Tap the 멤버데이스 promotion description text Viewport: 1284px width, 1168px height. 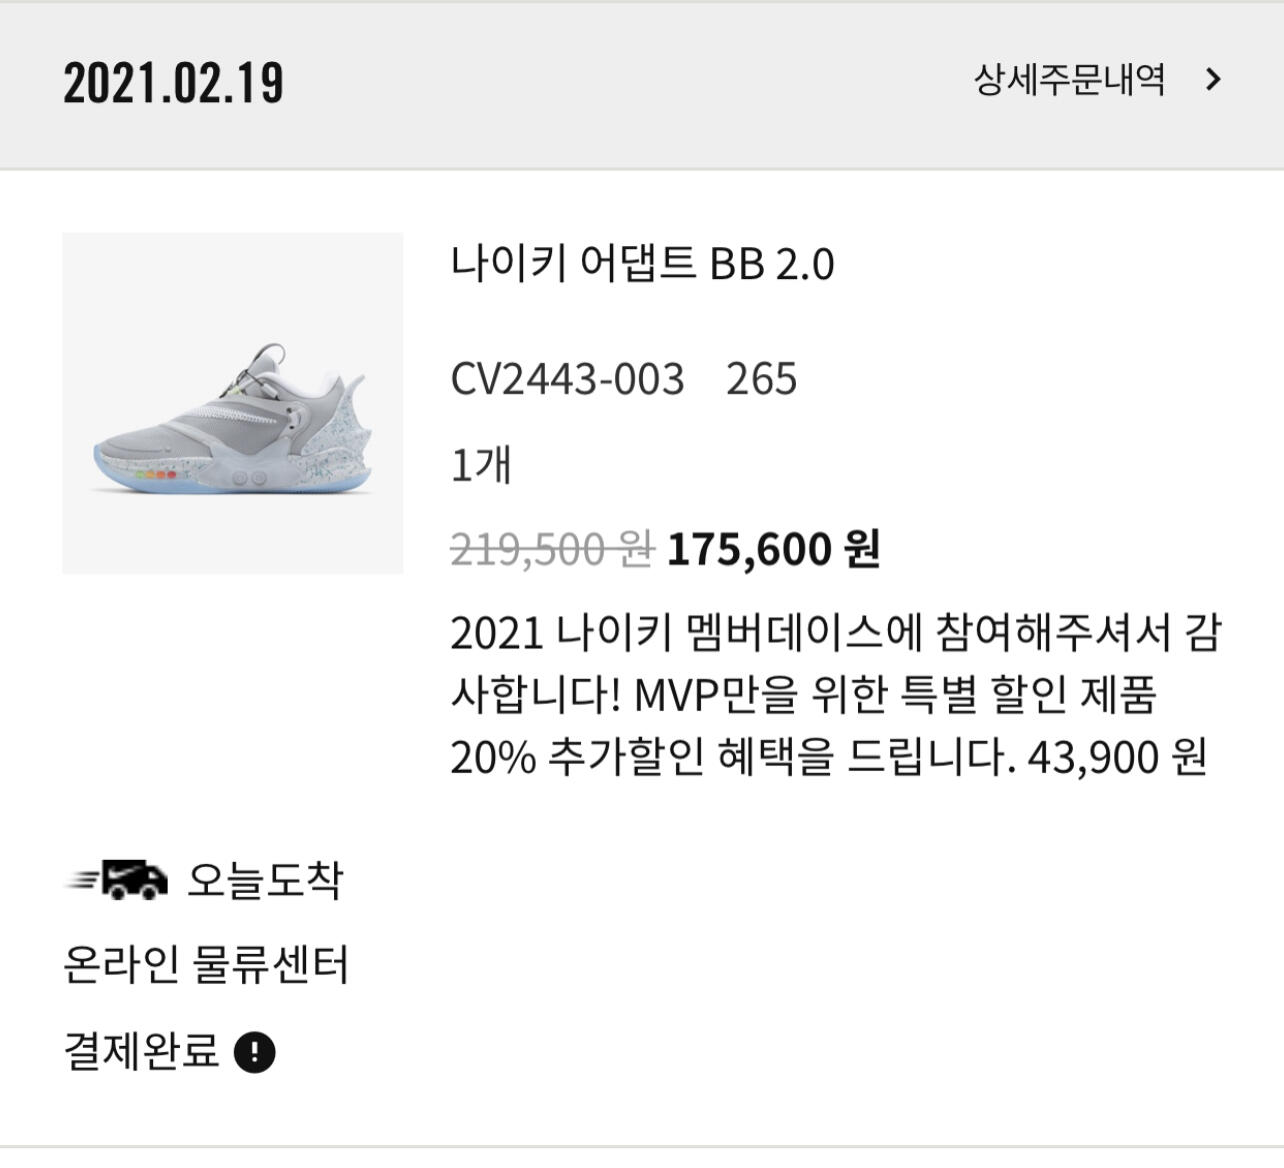click(x=835, y=634)
